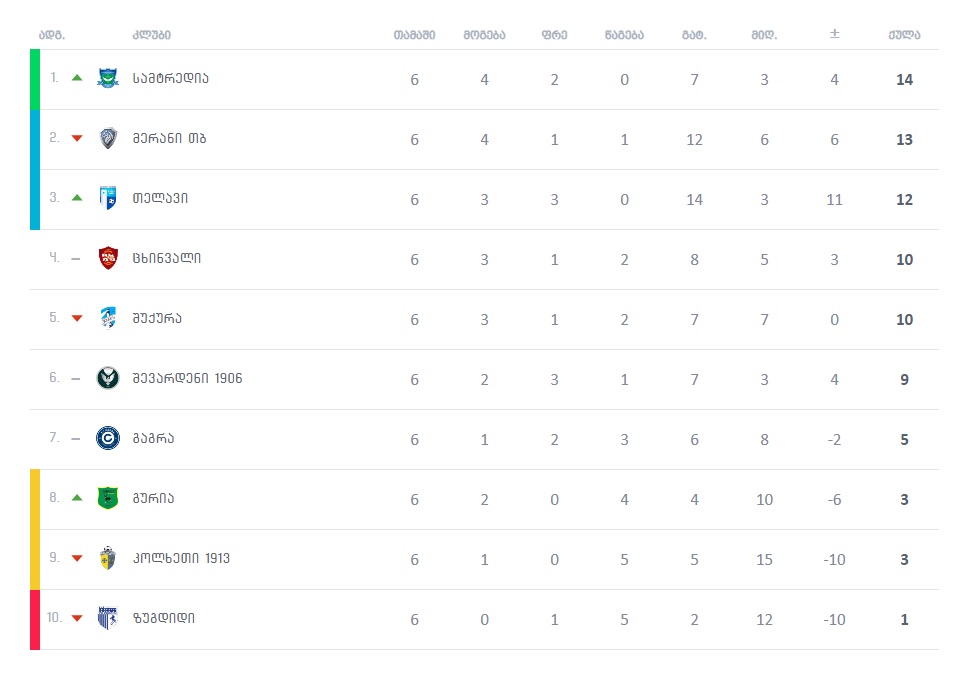Click the red down arrow beside ზუგდიდი
The image size is (975, 686).
point(77,618)
